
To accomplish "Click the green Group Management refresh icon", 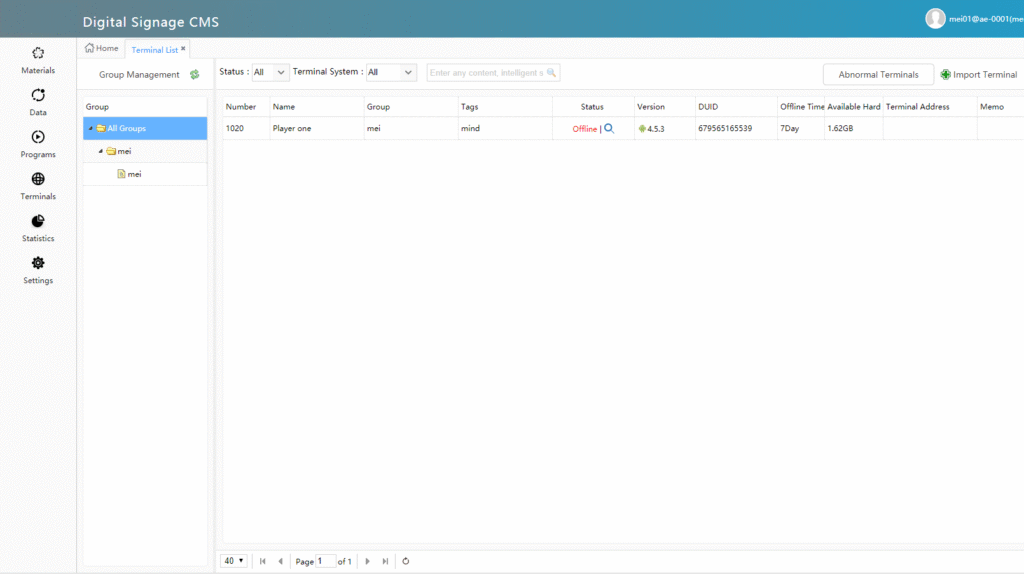I will pos(195,75).
